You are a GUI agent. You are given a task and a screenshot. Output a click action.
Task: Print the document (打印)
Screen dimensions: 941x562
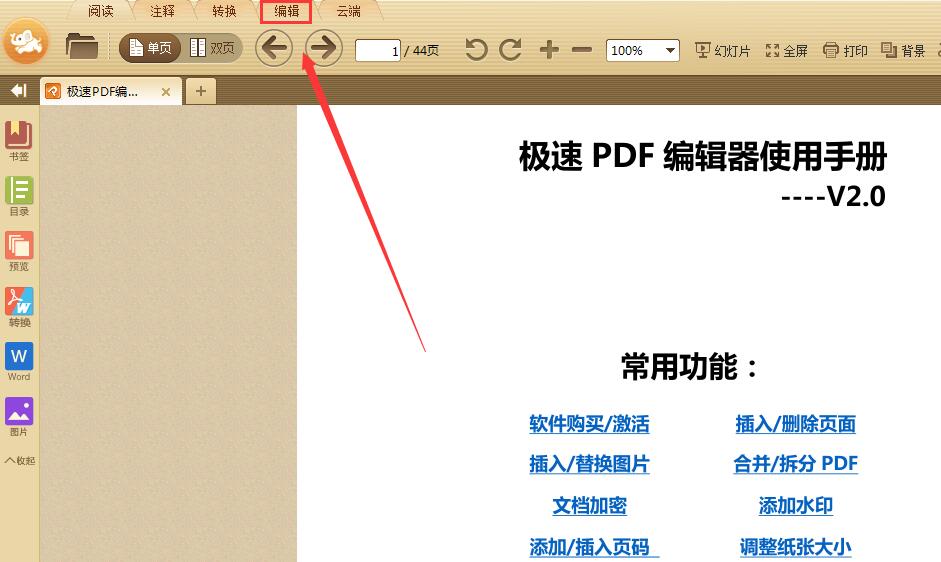(845, 50)
